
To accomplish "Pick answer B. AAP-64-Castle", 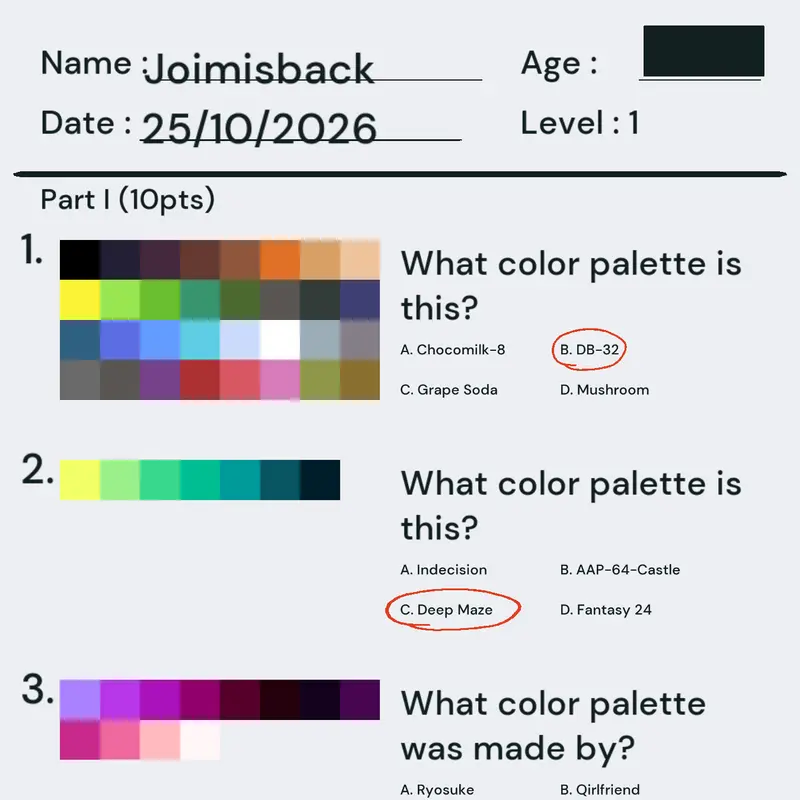I will (620, 569).
